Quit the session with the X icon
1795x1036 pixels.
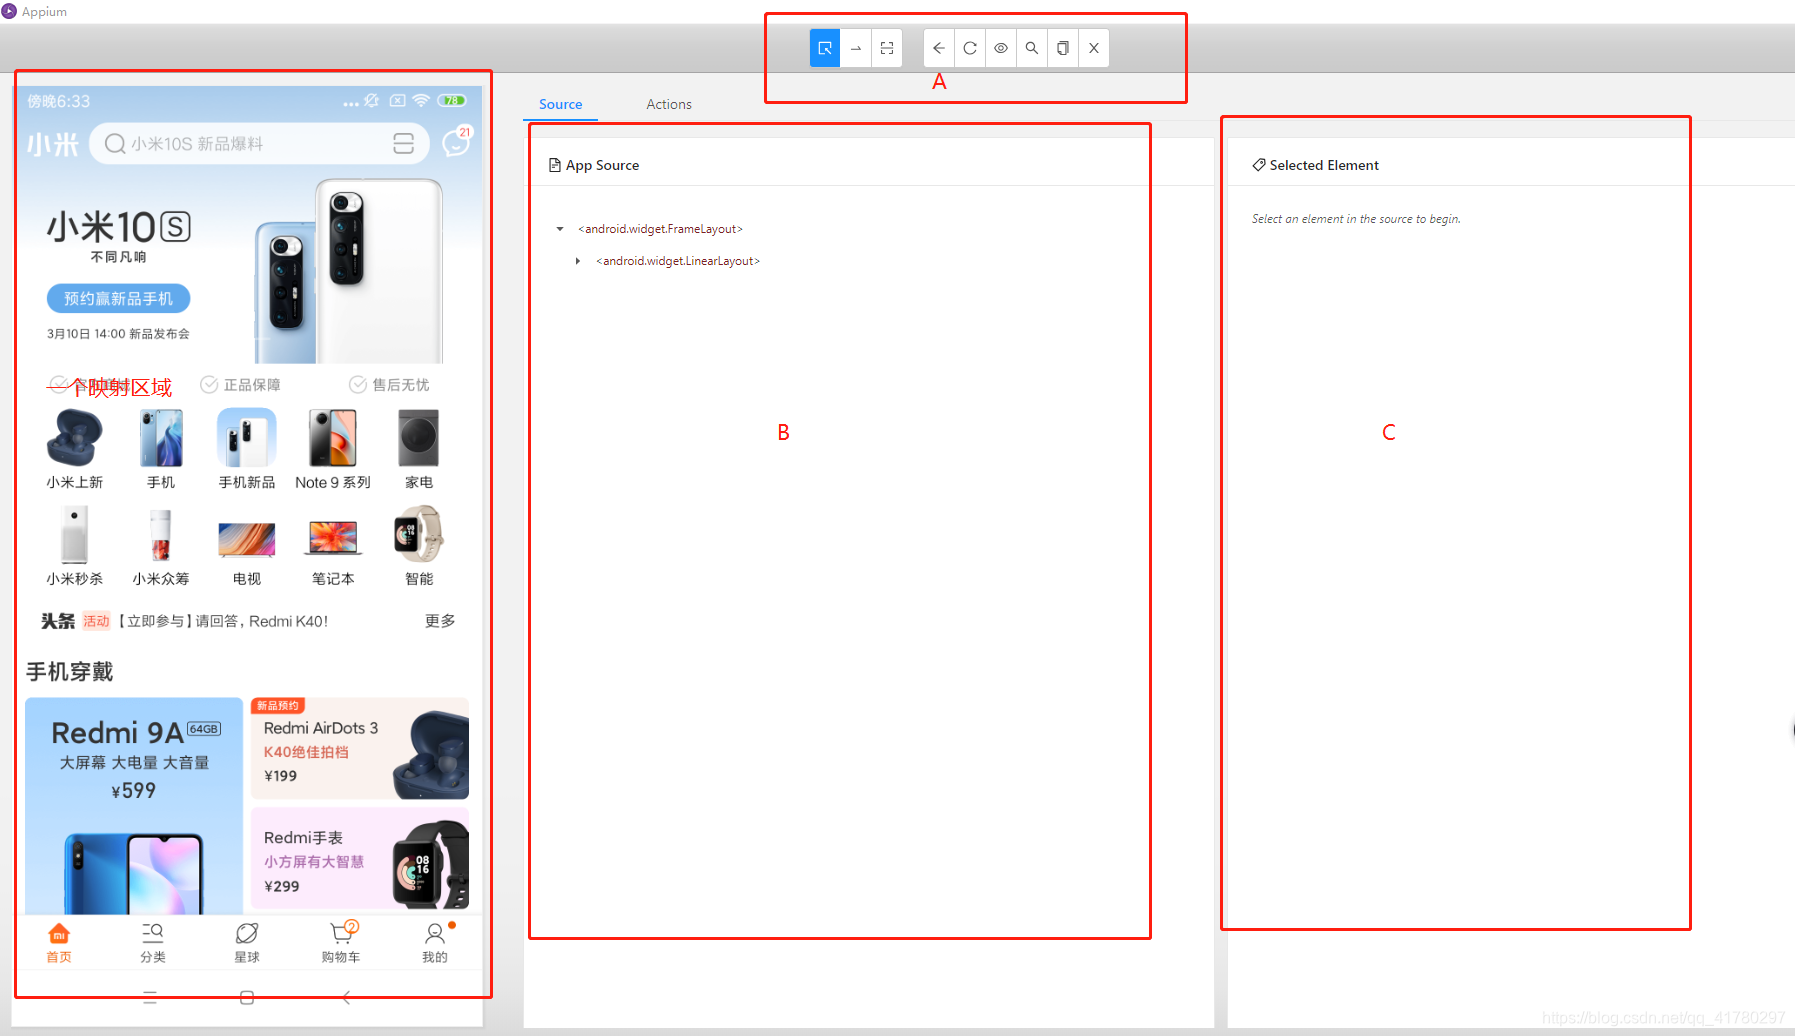pos(1094,48)
